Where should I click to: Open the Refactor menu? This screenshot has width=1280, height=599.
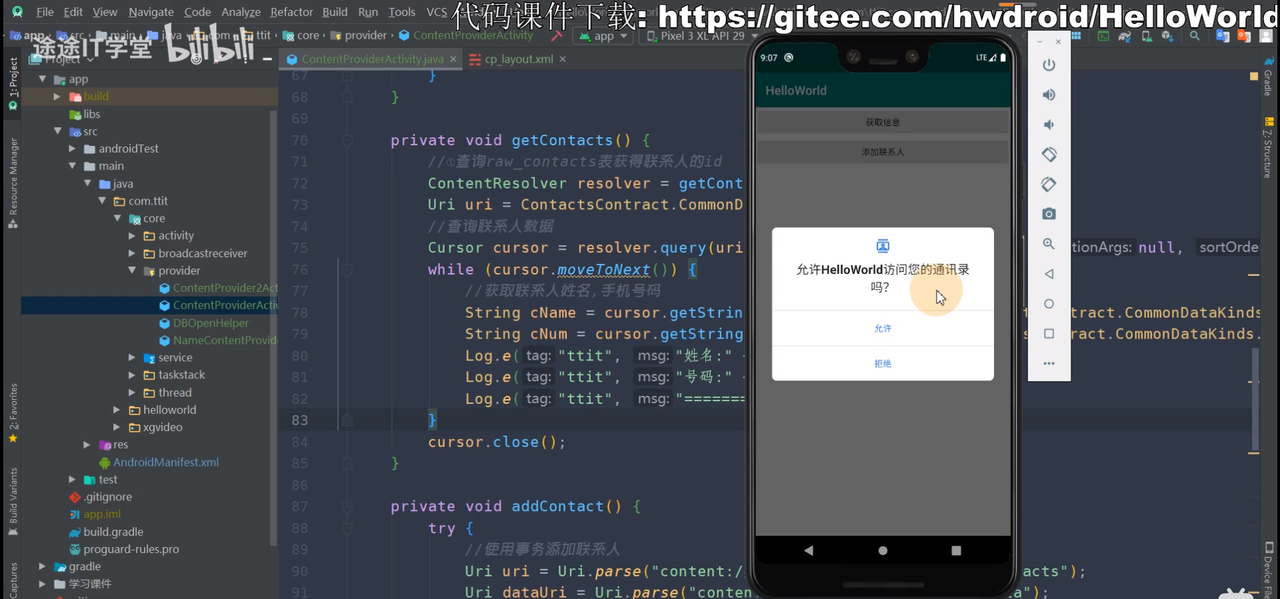[291, 12]
